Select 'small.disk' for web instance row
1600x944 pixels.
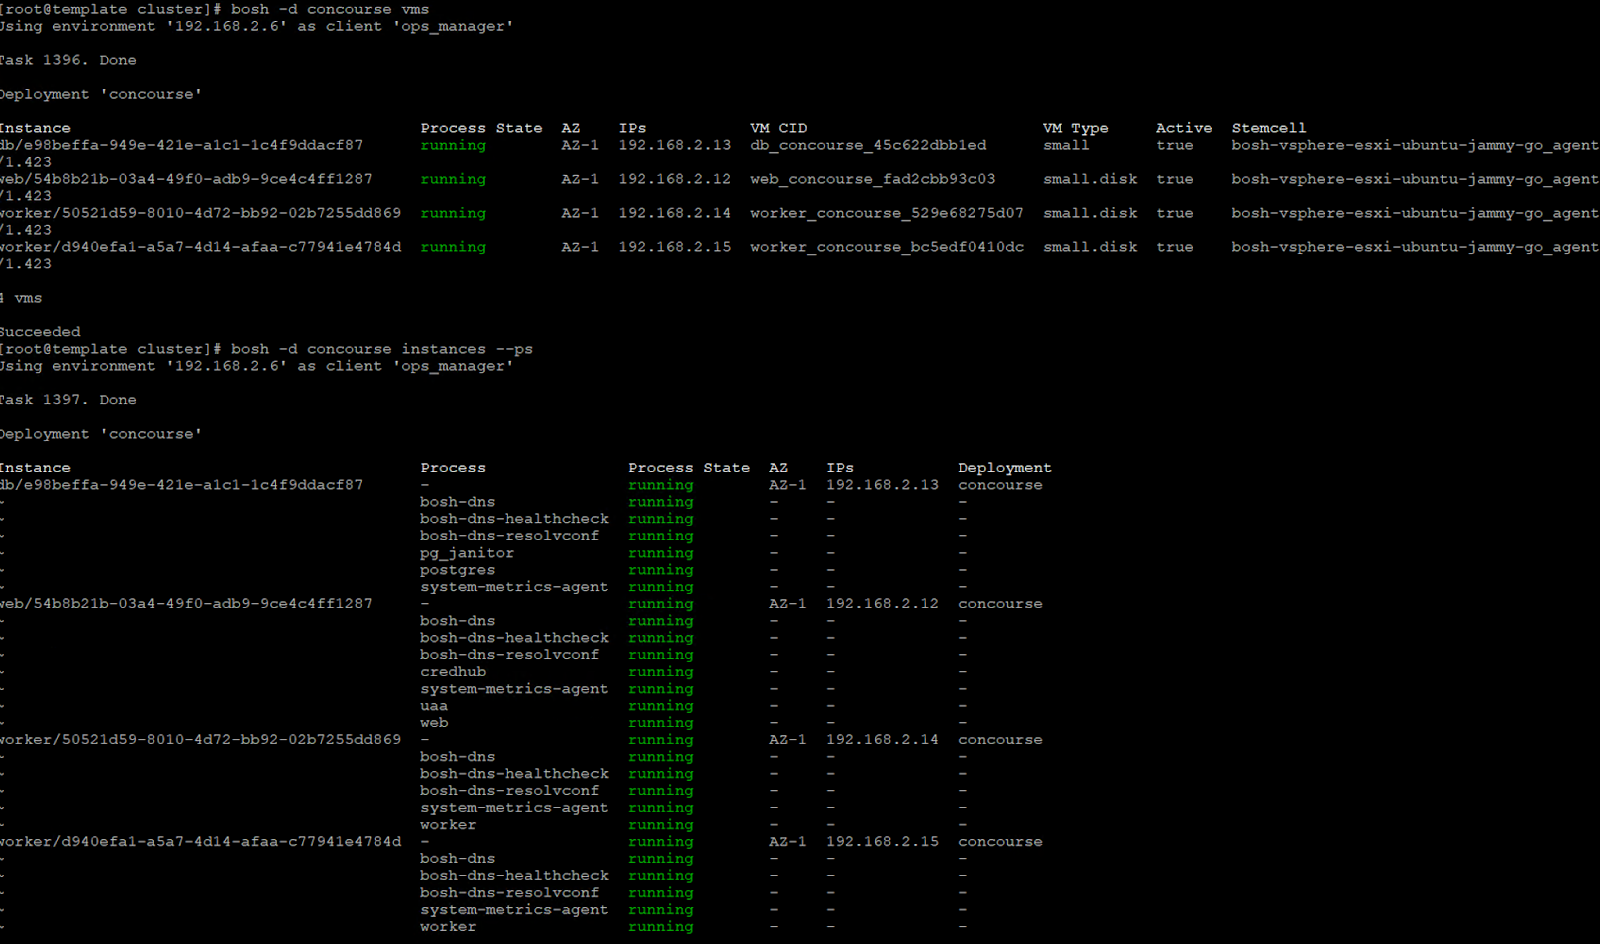click(1090, 179)
